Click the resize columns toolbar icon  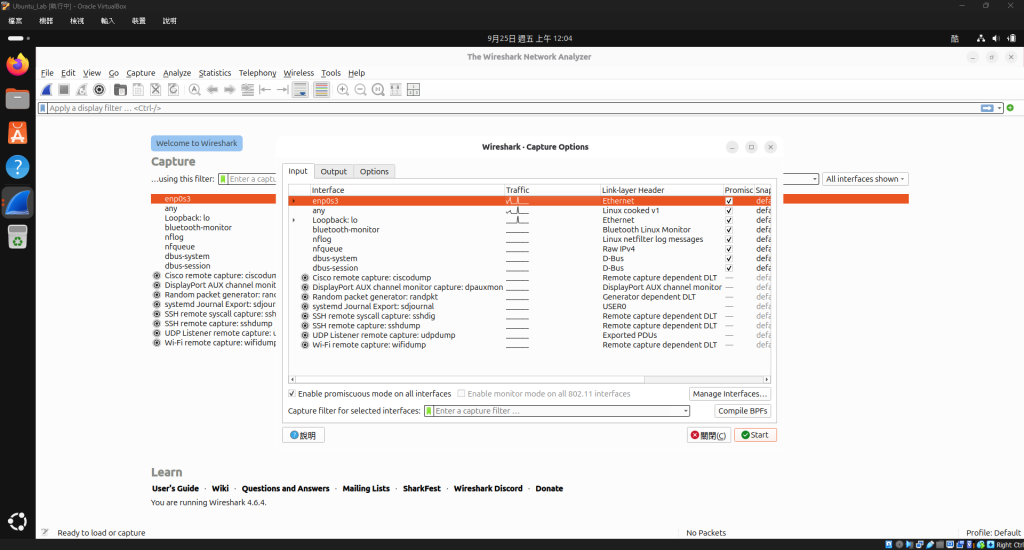tap(396, 90)
